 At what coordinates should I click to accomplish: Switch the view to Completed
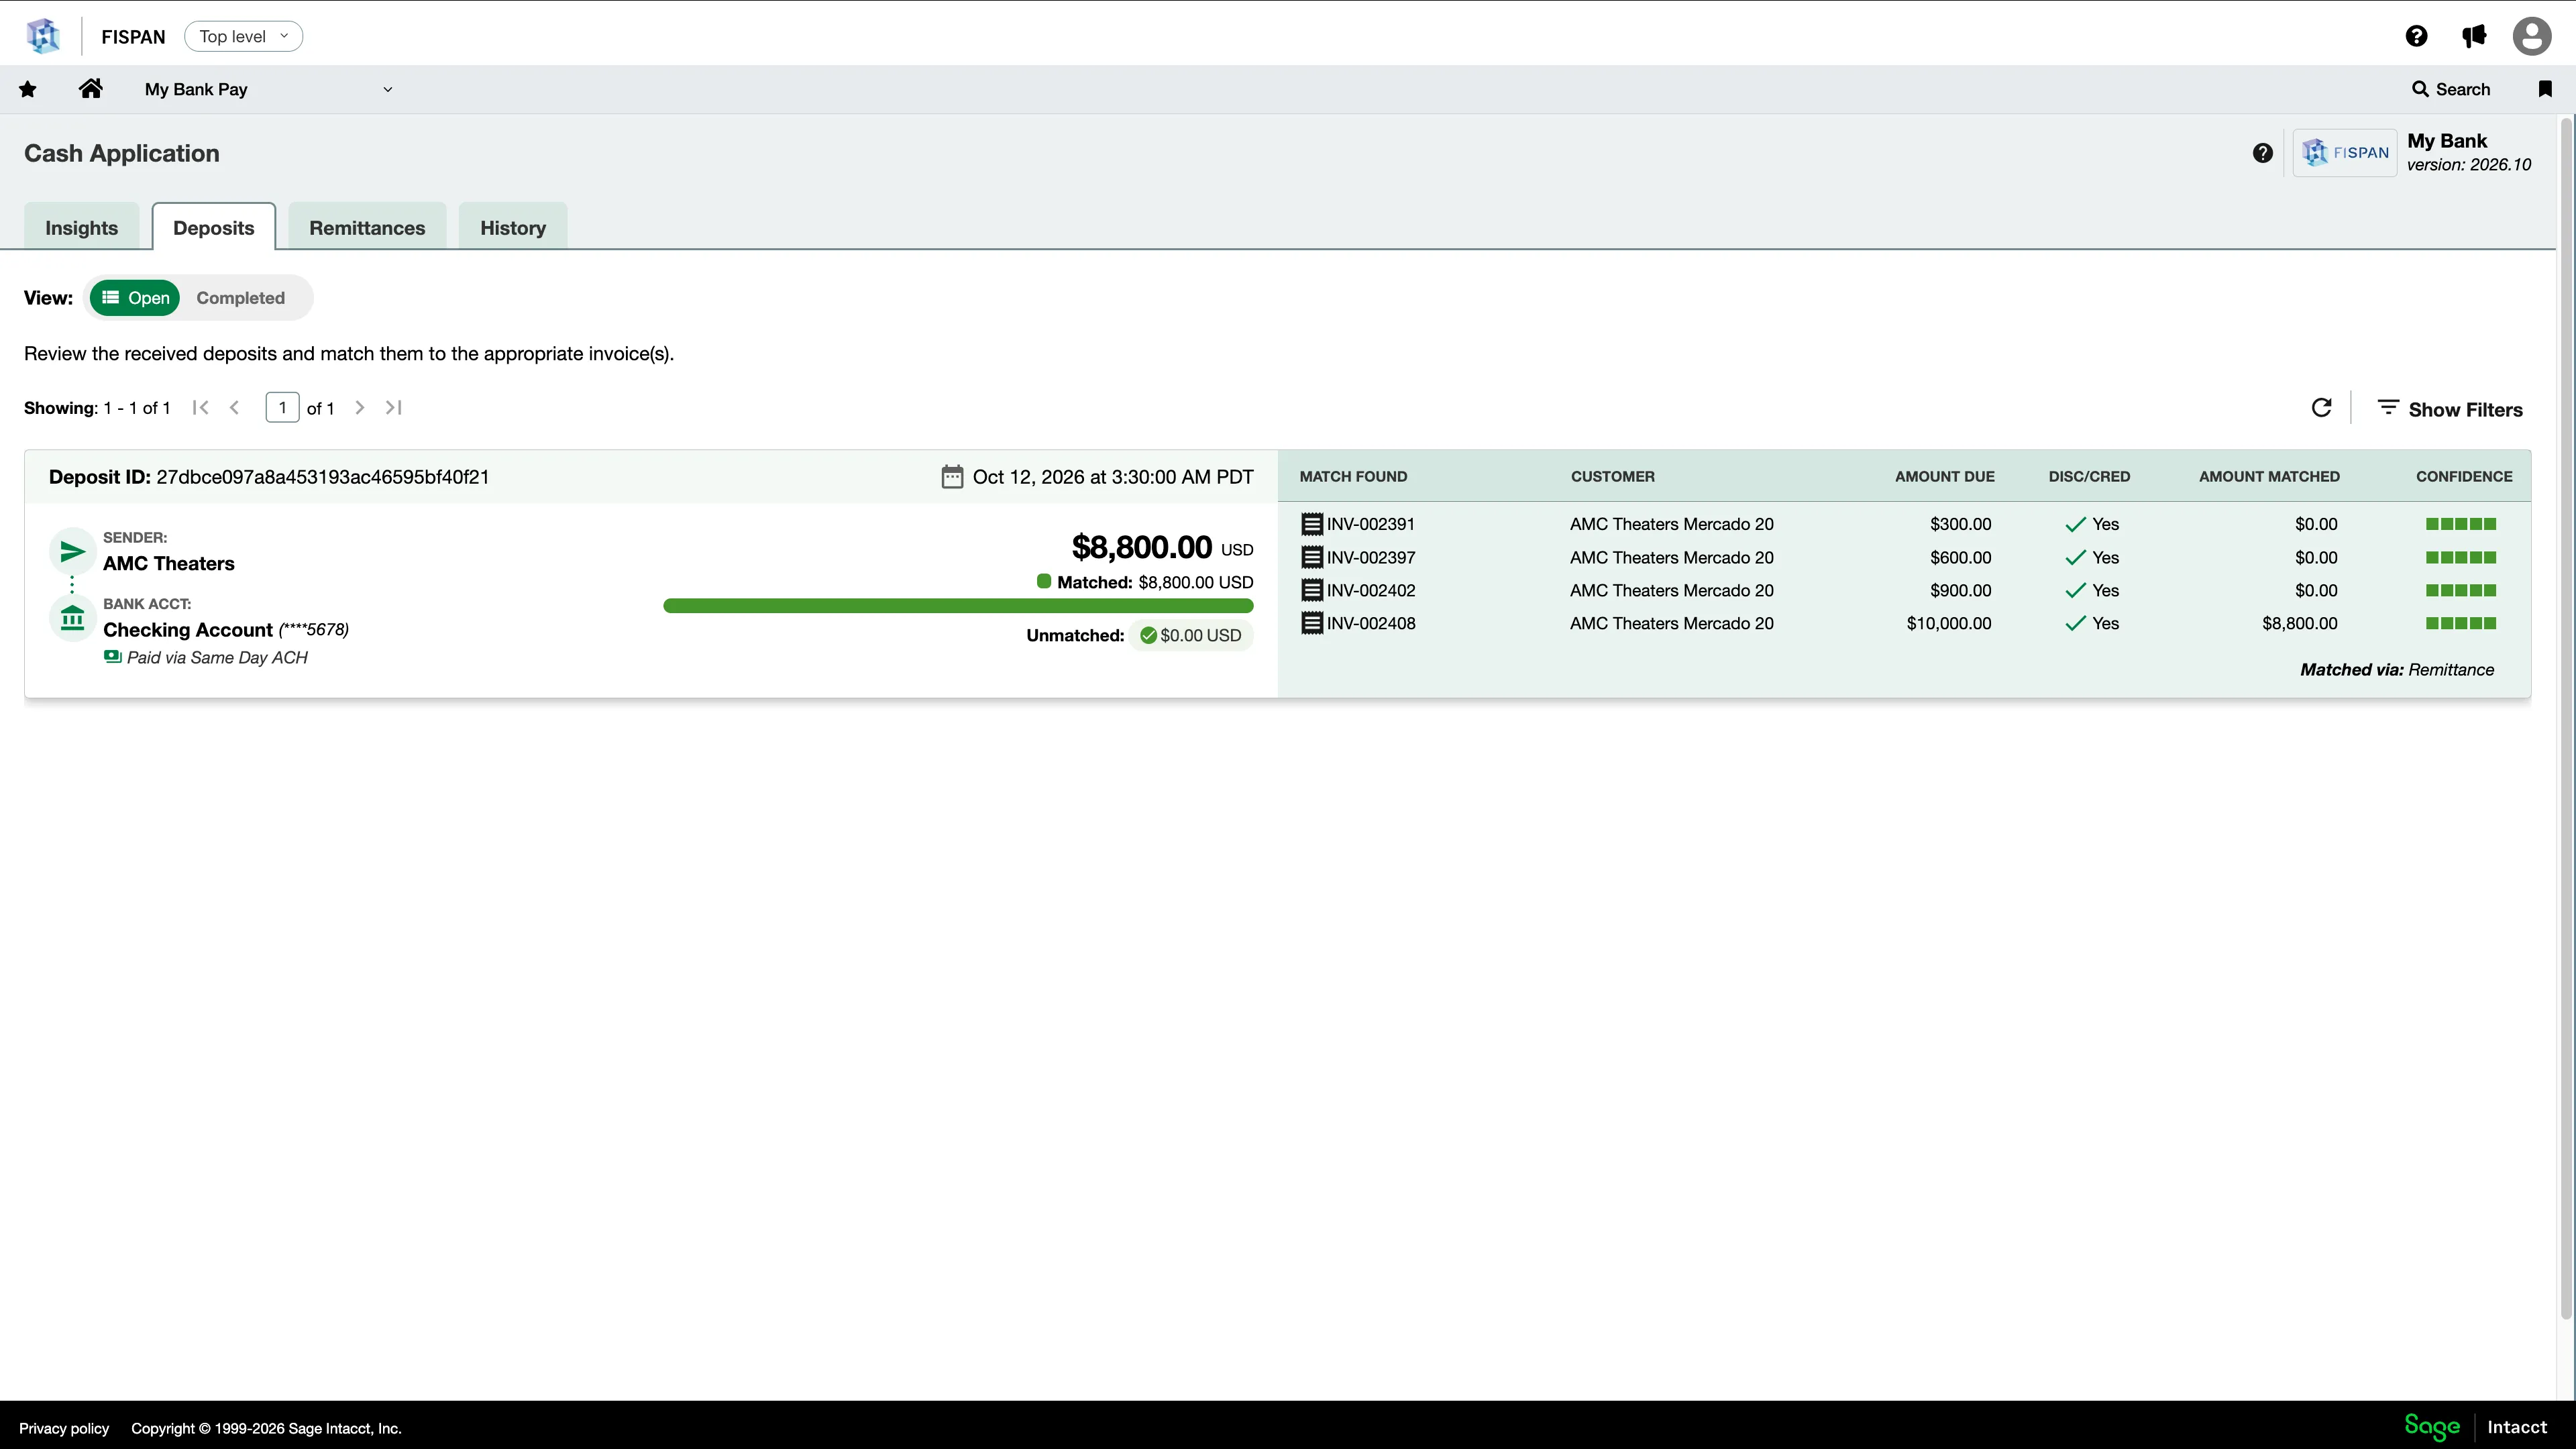240,298
